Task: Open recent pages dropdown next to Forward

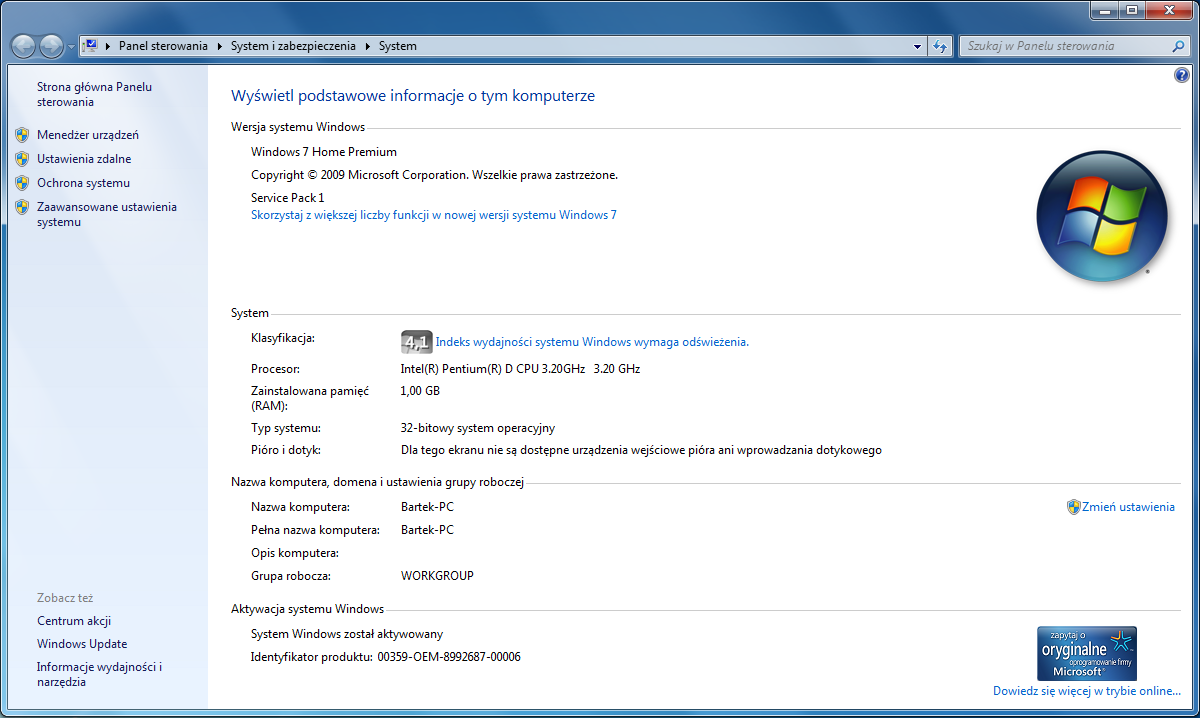Action: click(x=70, y=47)
